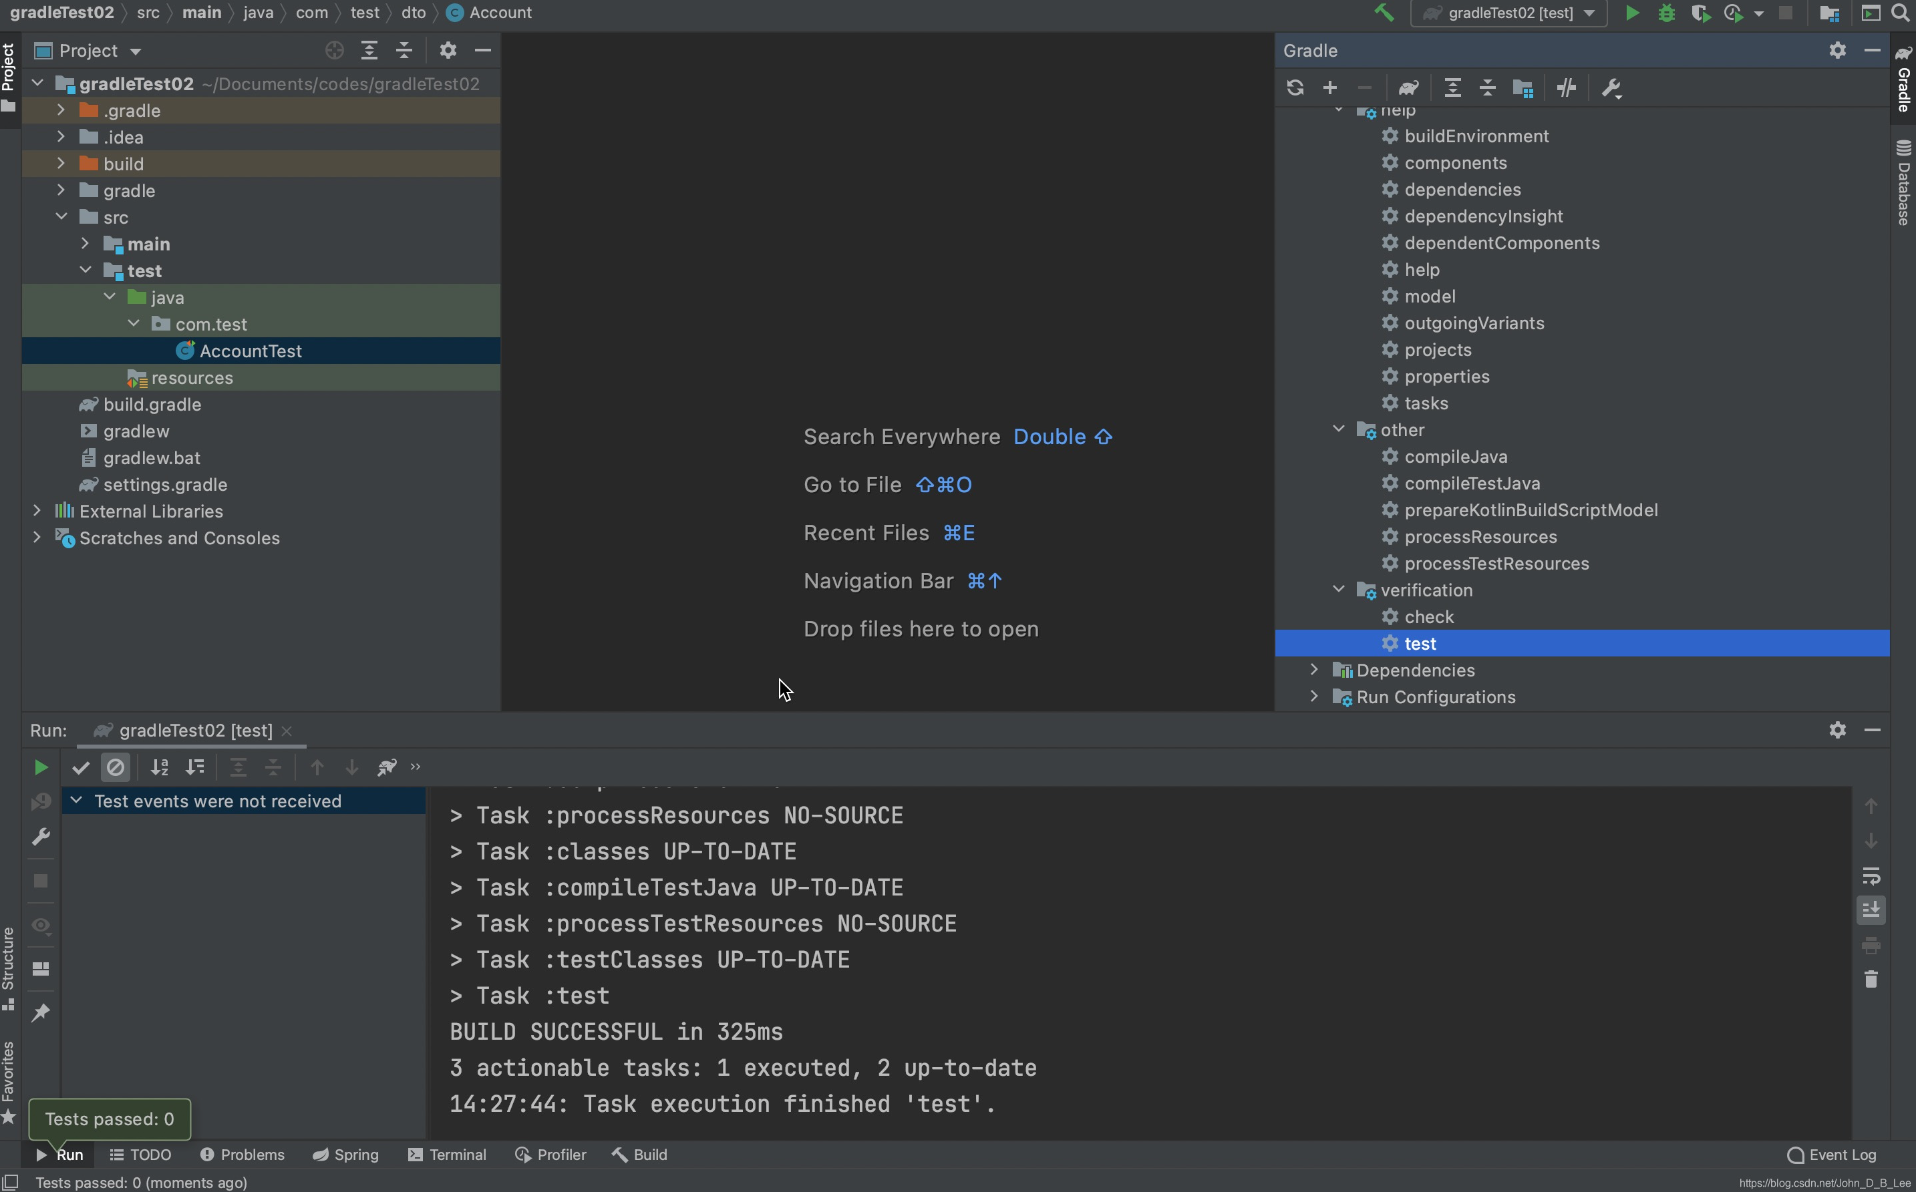The width and height of the screenshot is (1916, 1192).
Task: Click the Build project hammer icon
Action: coord(1384,13)
